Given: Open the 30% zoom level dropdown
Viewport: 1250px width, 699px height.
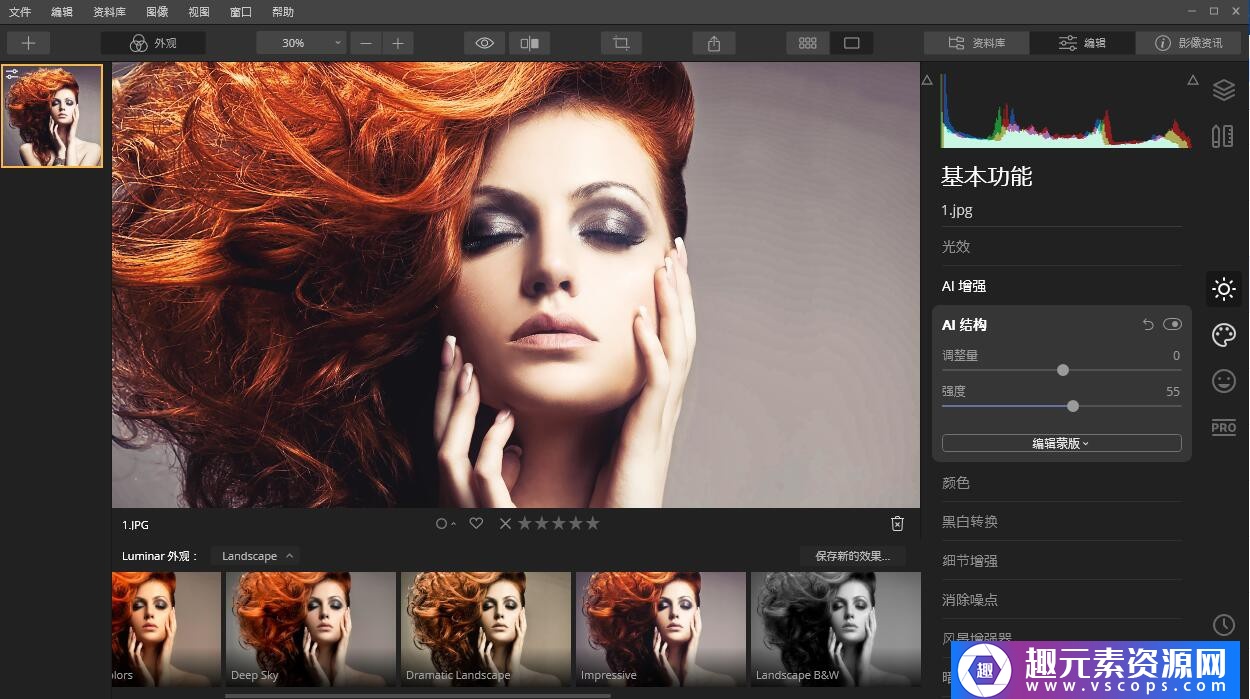Looking at the screenshot, I should (x=301, y=43).
